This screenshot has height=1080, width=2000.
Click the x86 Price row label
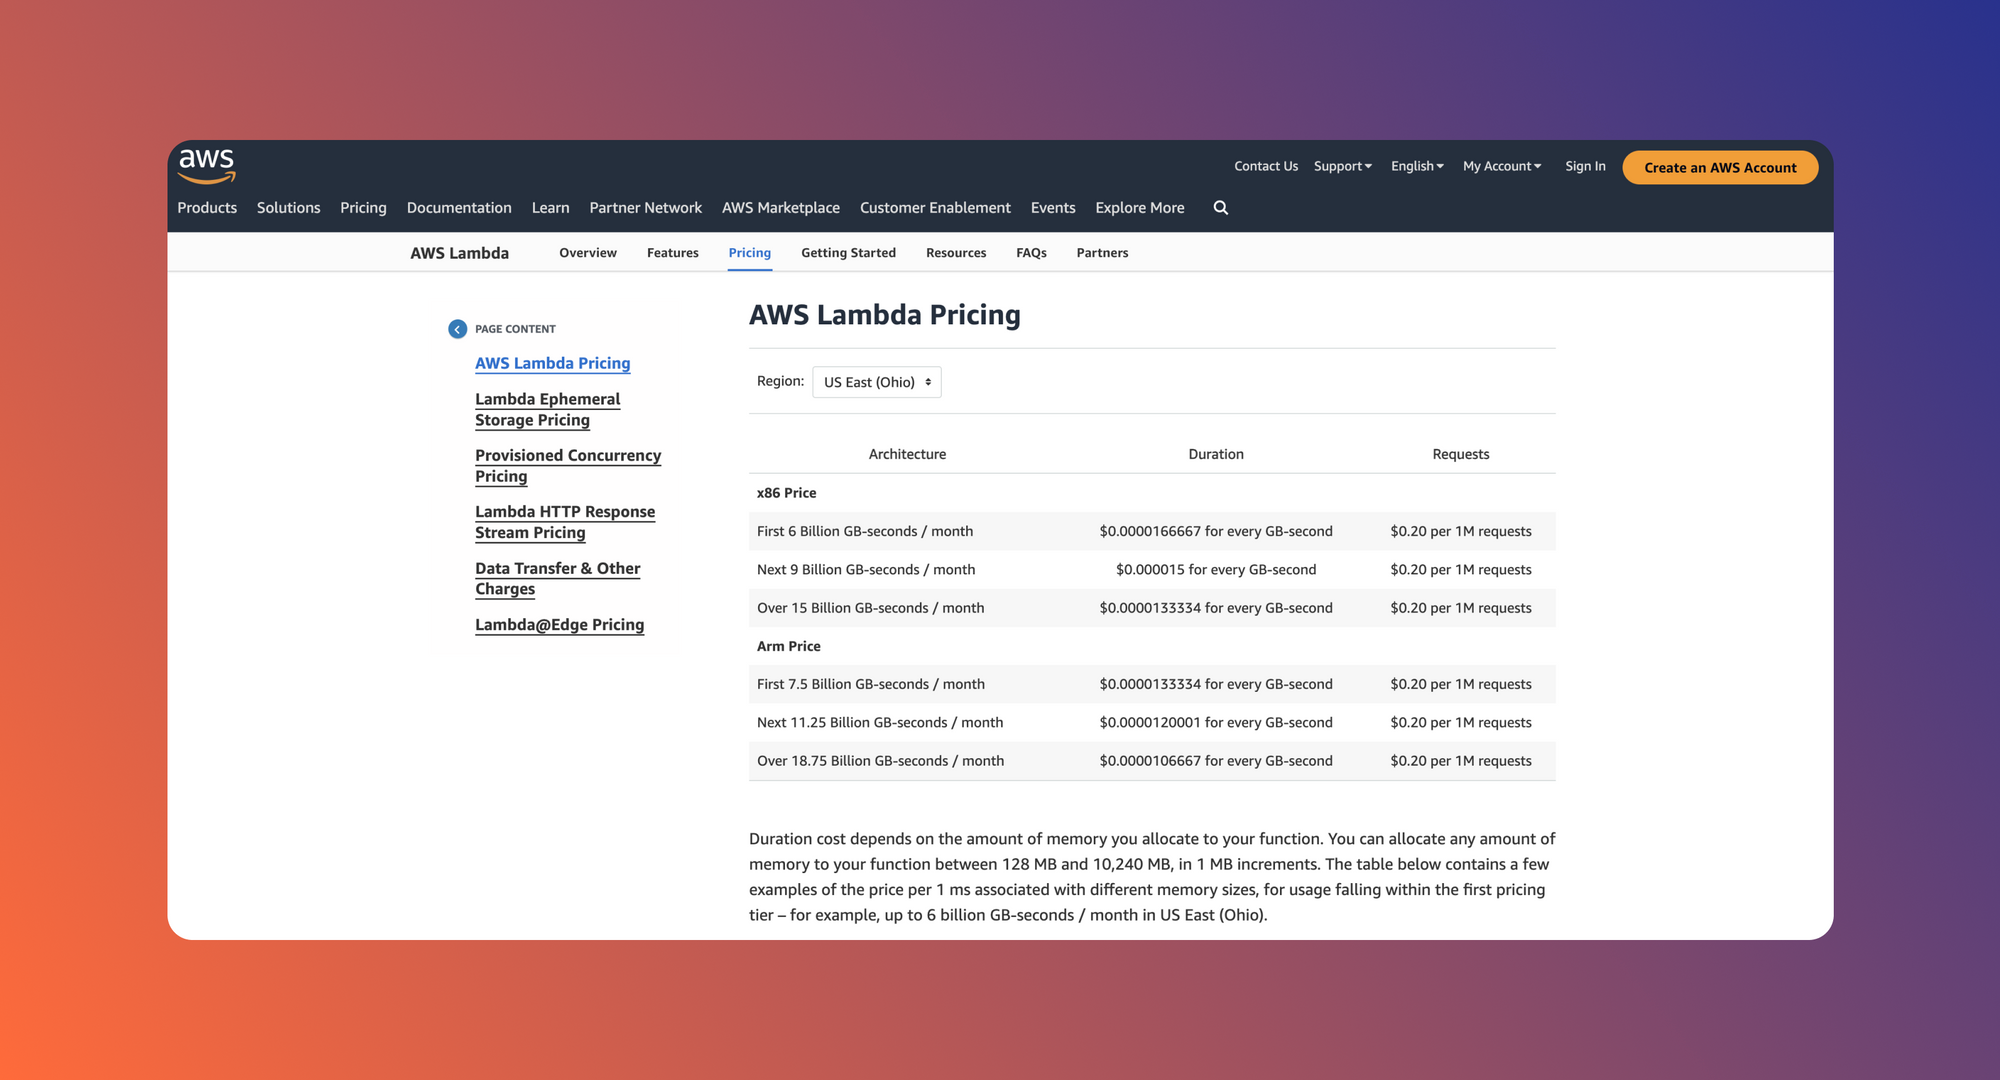[x=786, y=493]
